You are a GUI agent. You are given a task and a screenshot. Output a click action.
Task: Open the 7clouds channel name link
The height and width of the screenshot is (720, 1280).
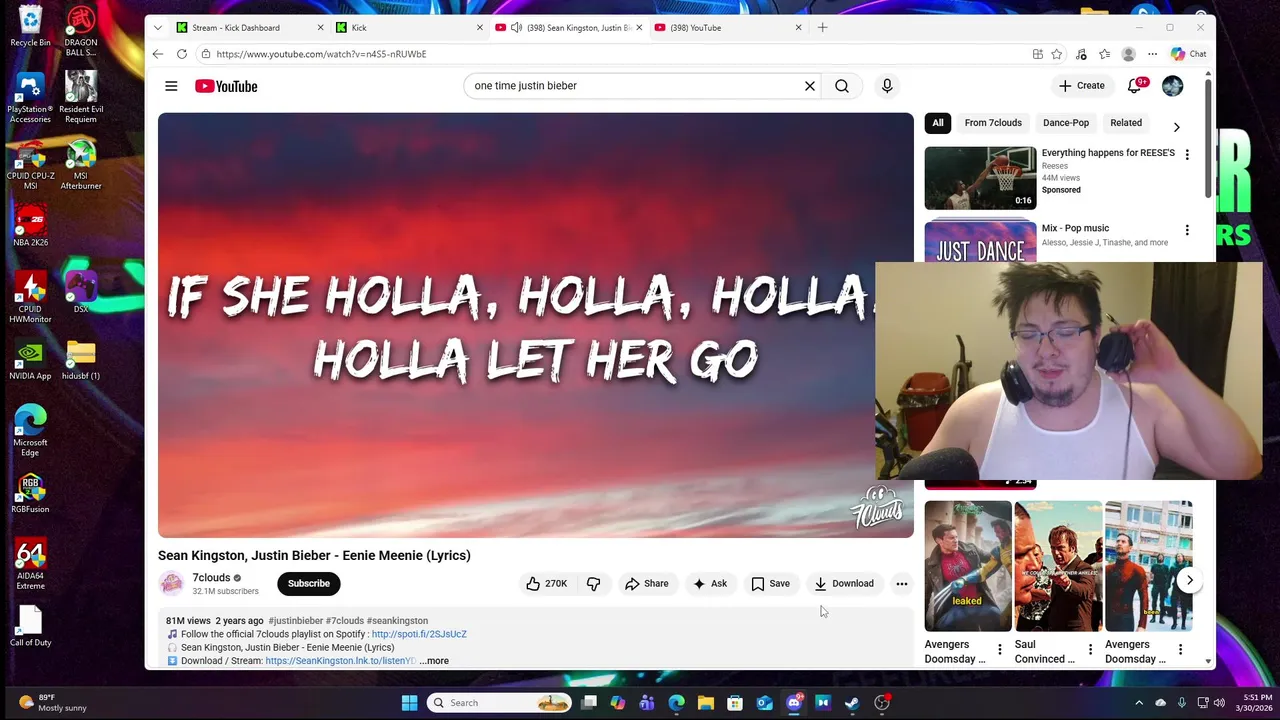(211, 578)
